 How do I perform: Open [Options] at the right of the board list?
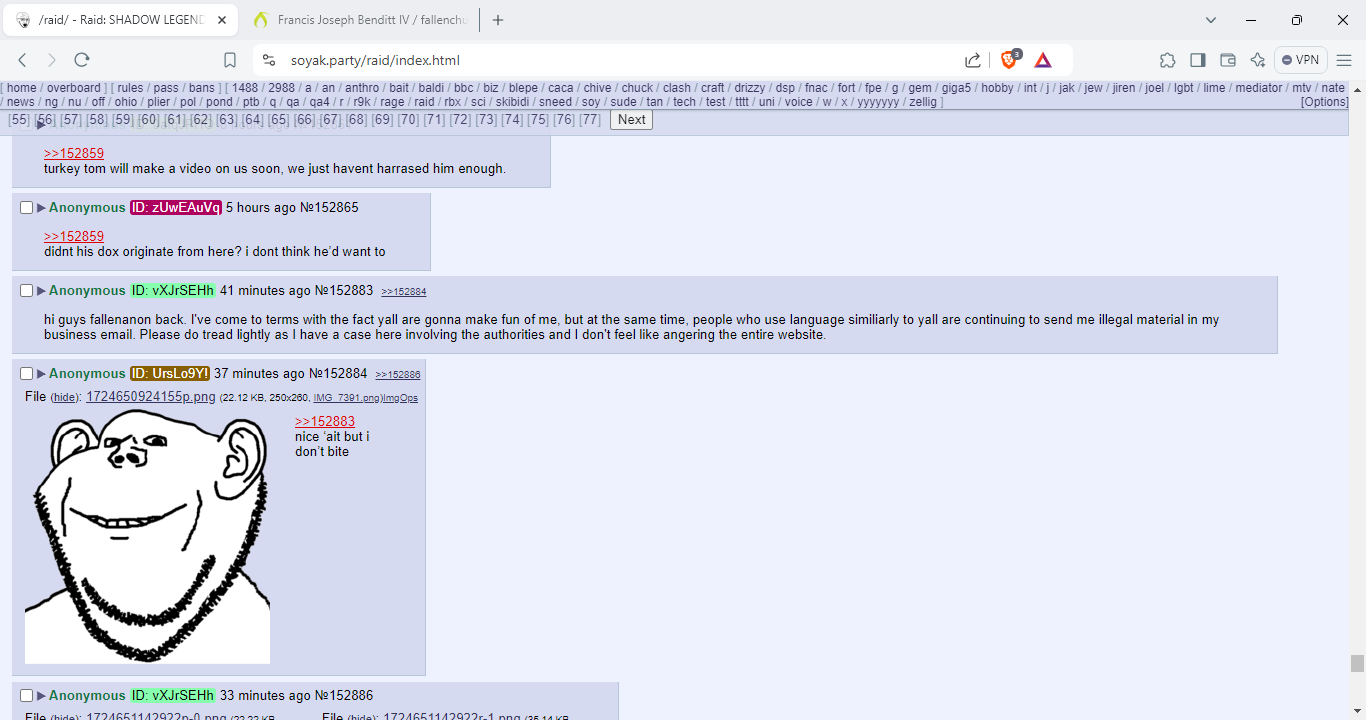click(1324, 102)
